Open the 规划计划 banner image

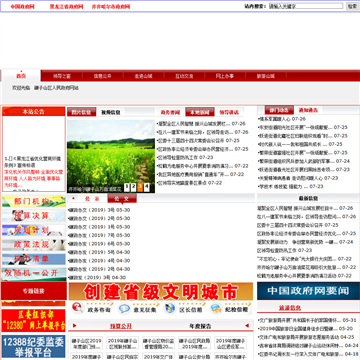point(34,230)
